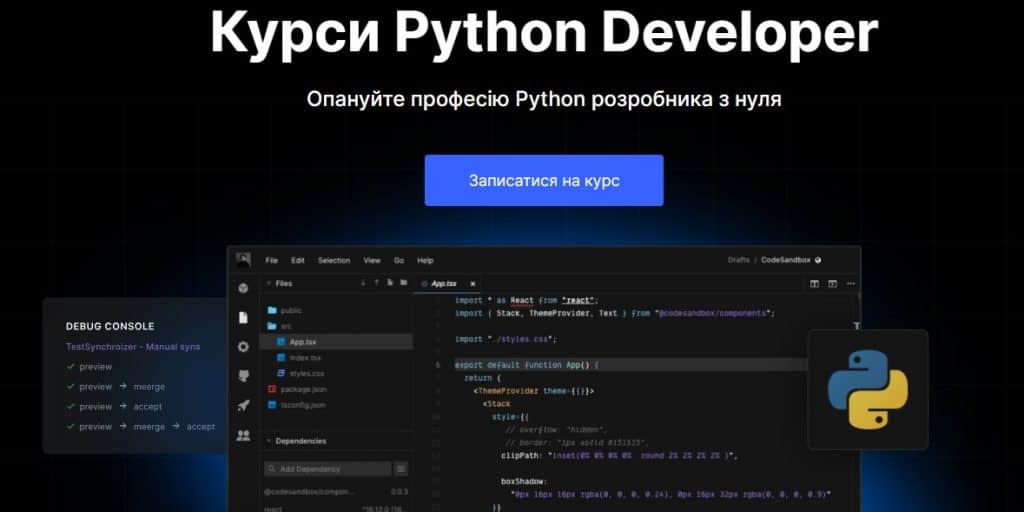Open the deployment rocket icon

click(244, 406)
